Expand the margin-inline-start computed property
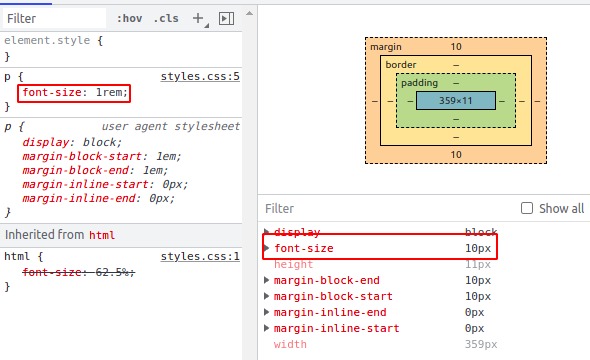The height and width of the screenshot is (360, 590). [266, 328]
